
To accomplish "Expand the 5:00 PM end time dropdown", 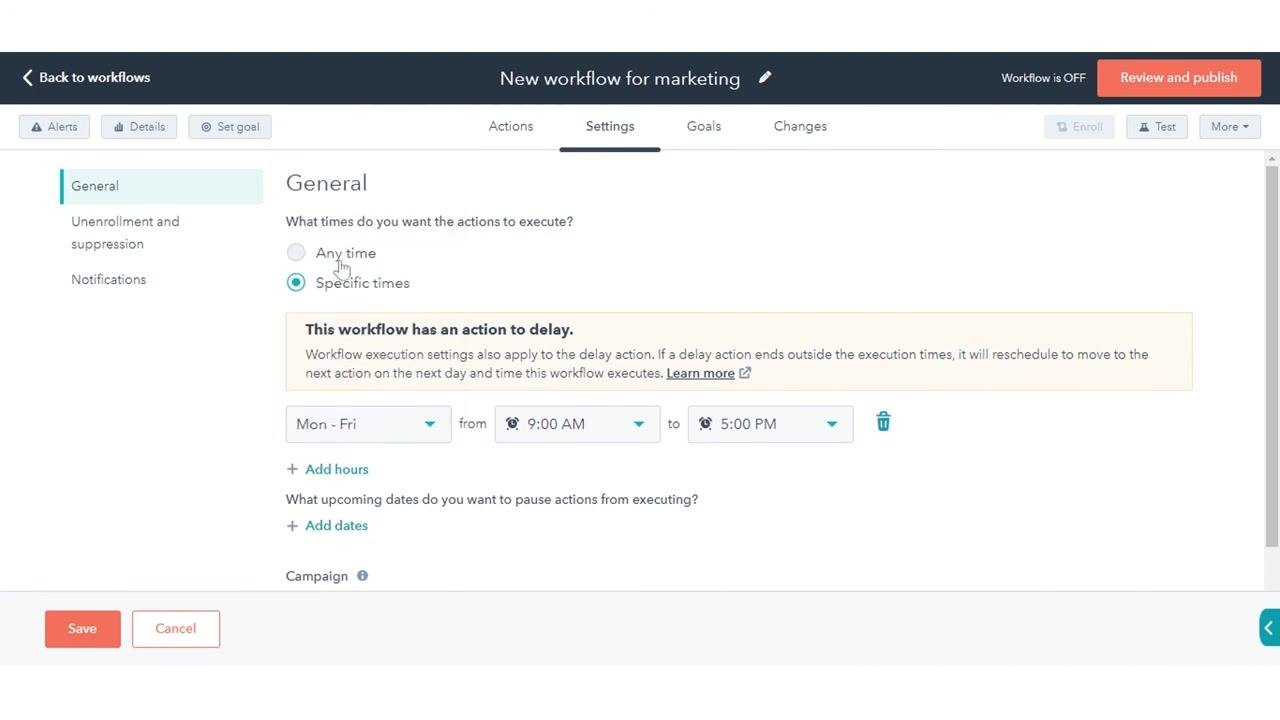I will point(770,424).
